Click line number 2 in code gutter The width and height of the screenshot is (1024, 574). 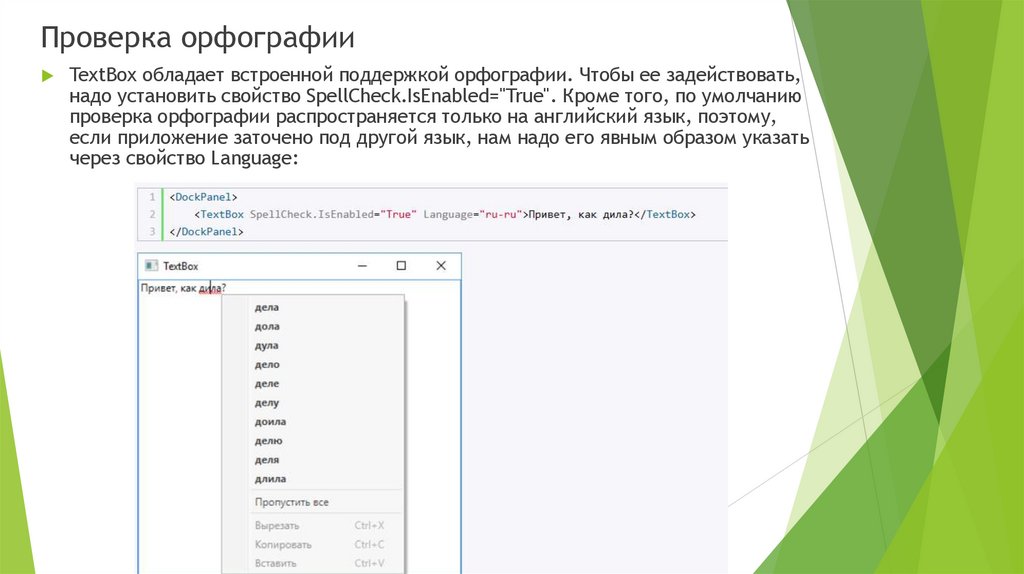(x=152, y=214)
